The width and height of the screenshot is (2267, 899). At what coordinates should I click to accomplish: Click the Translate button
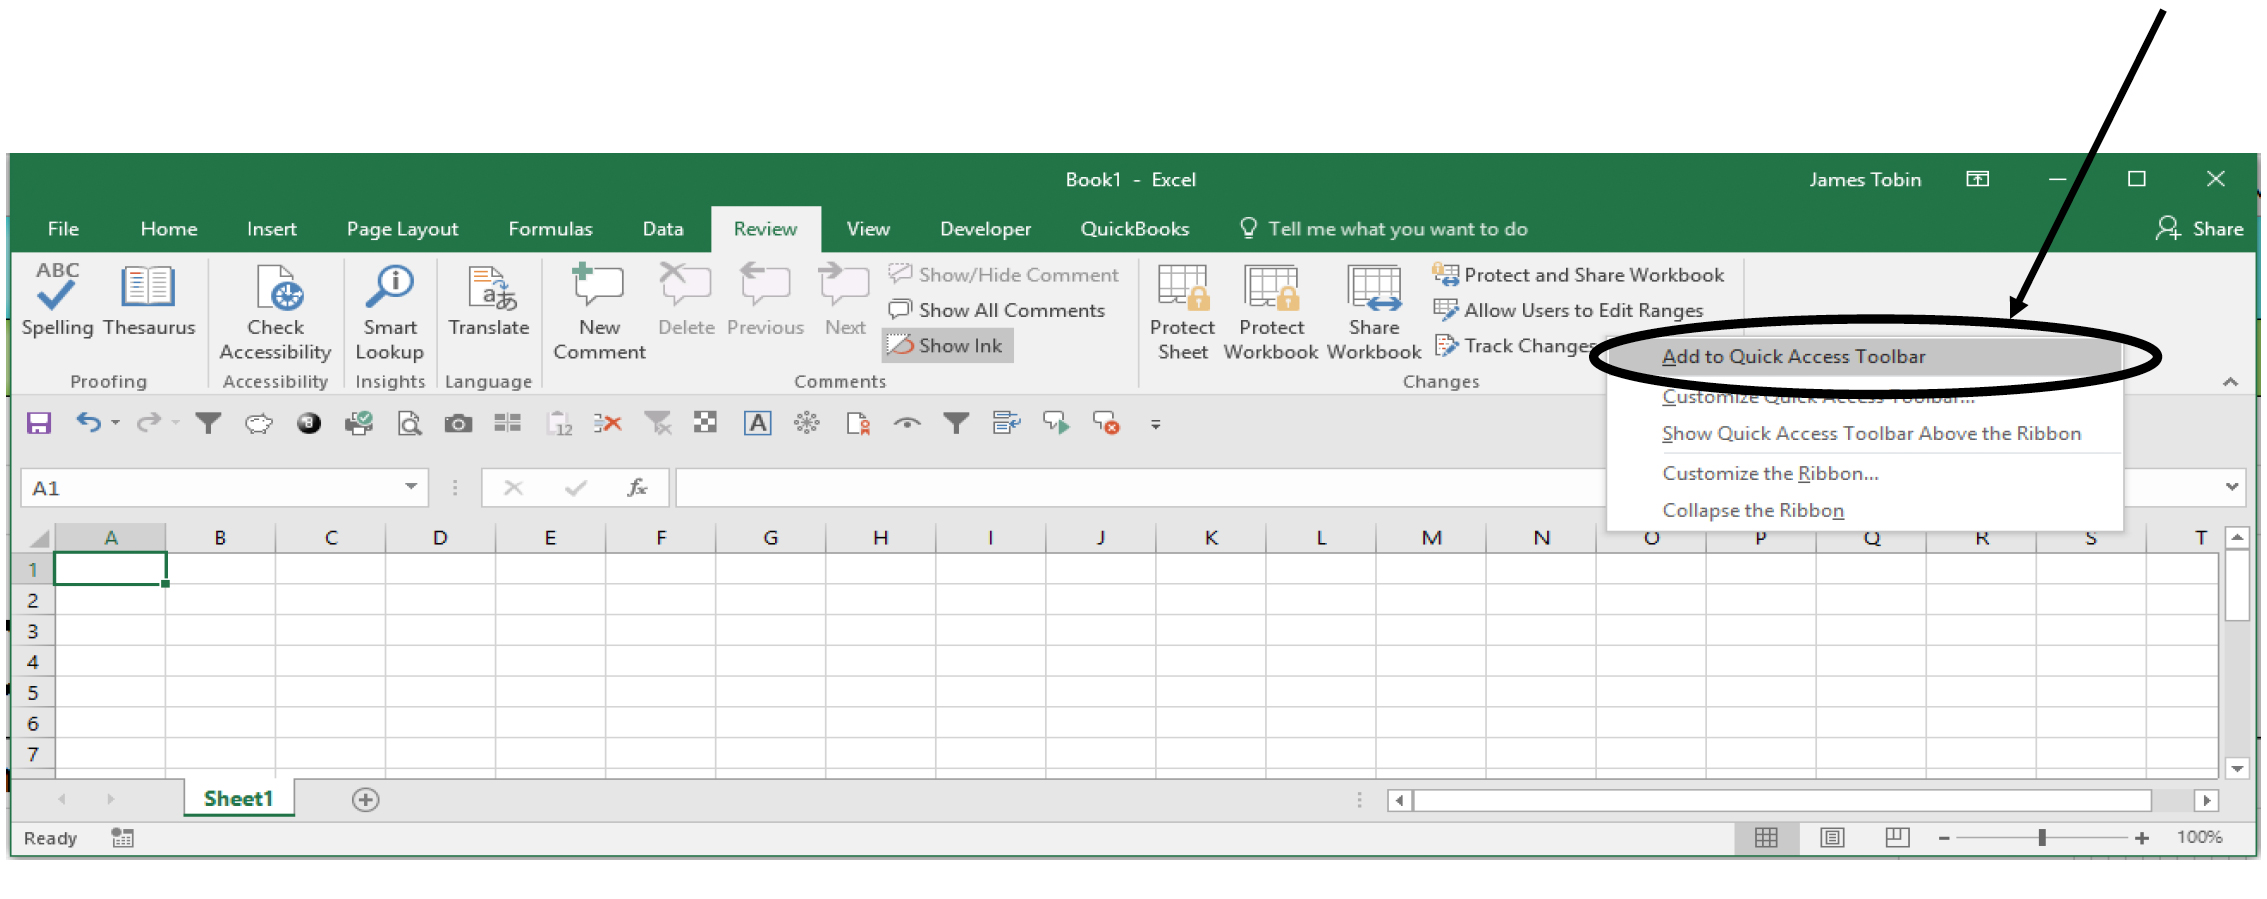489,300
